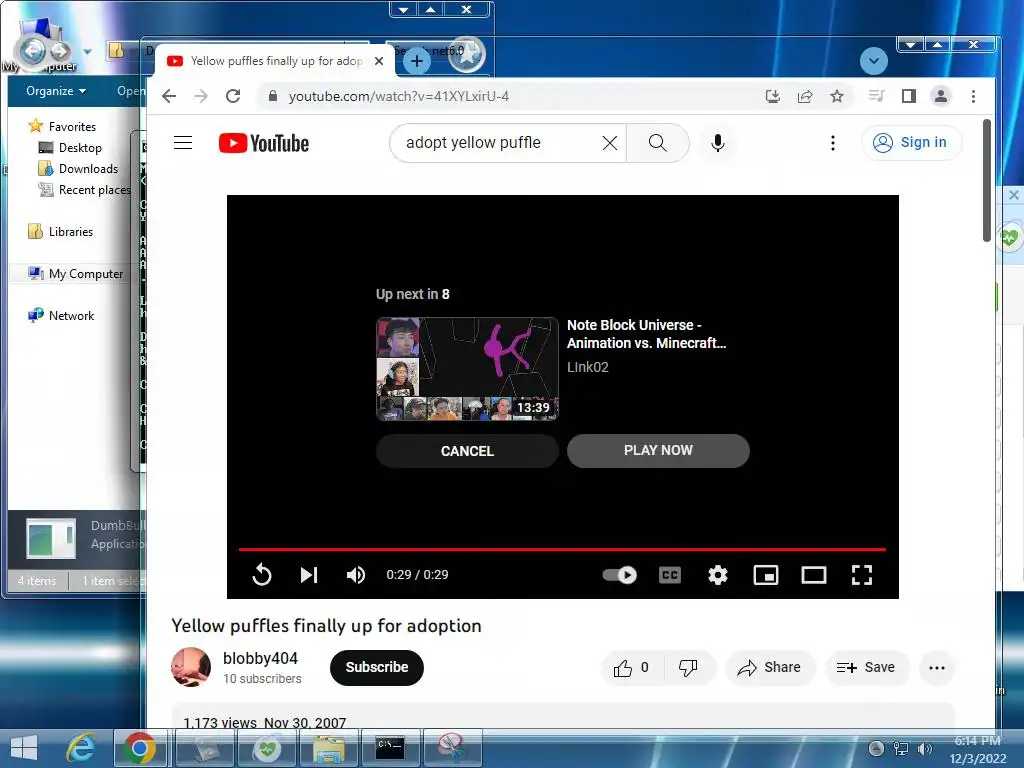Share the video
This screenshot has width=1024, height=768.
tap(769, 667)
